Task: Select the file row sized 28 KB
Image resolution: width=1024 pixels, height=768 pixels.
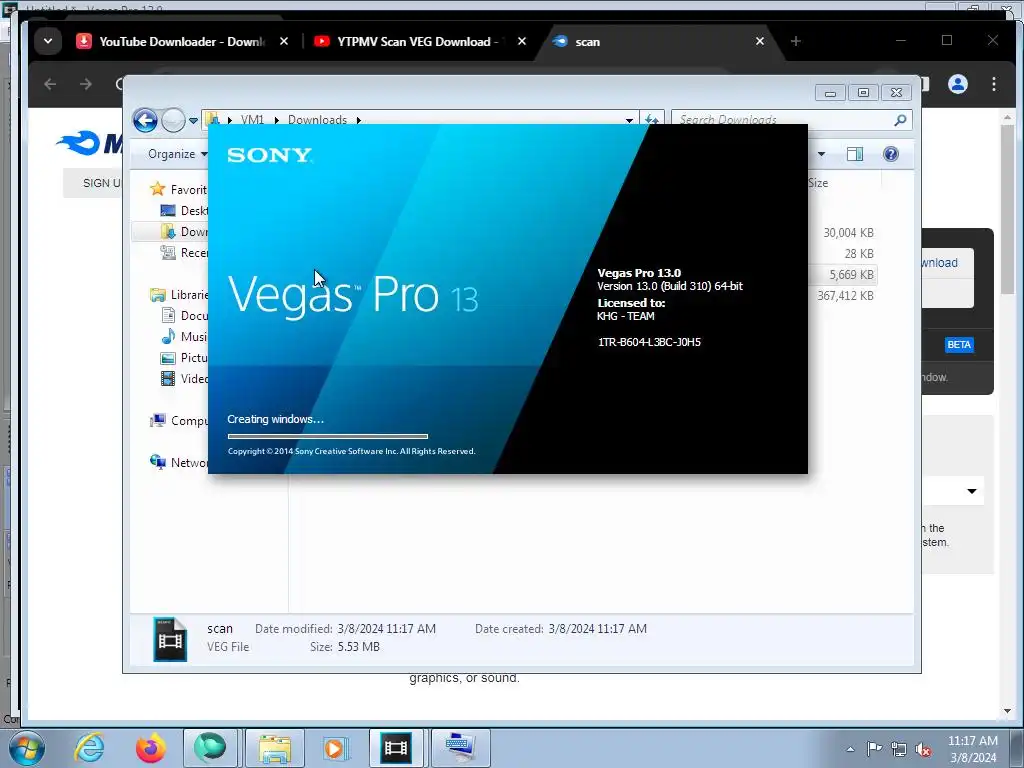Action: click(x=843, y=253)
